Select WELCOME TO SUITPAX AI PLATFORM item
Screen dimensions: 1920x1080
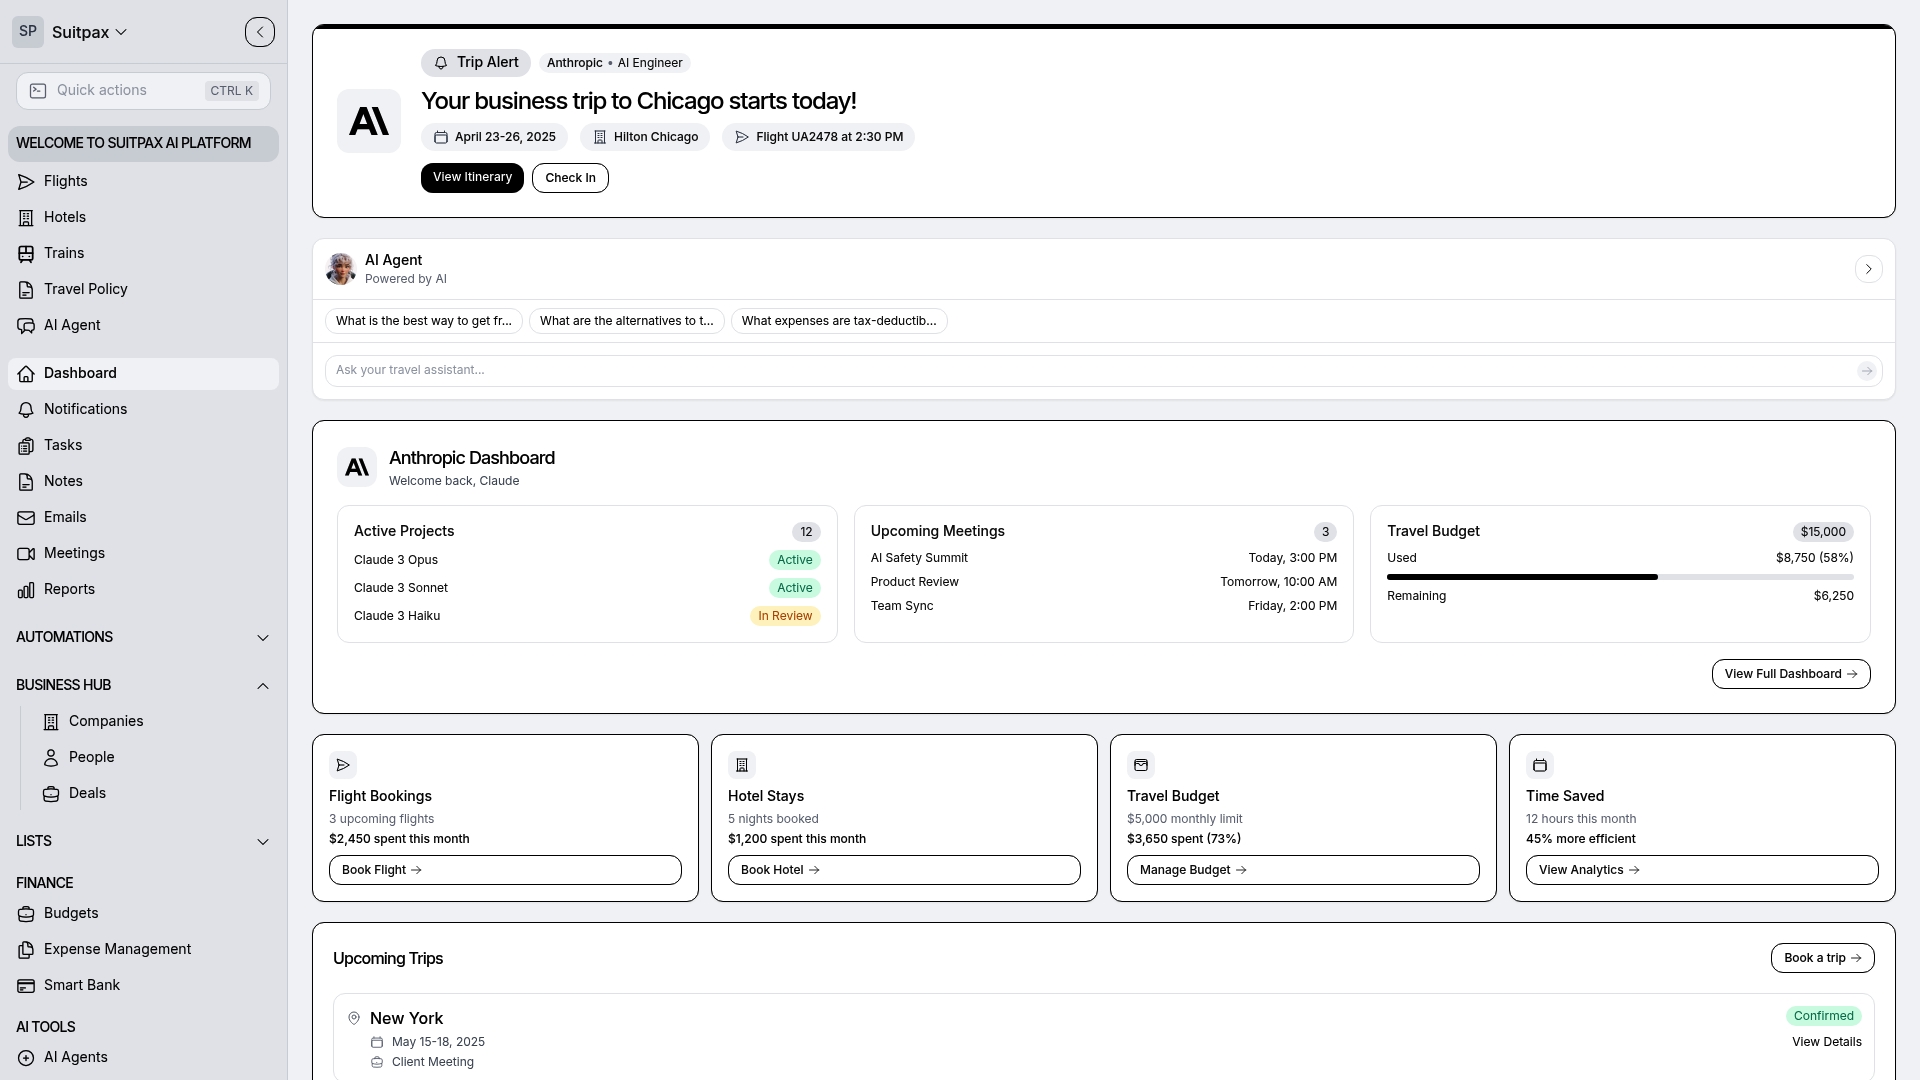(143, 144)
